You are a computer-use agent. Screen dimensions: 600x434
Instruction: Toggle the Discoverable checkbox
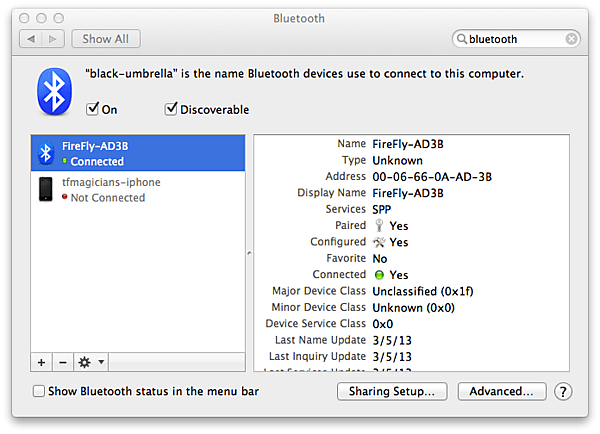point(171,109)
